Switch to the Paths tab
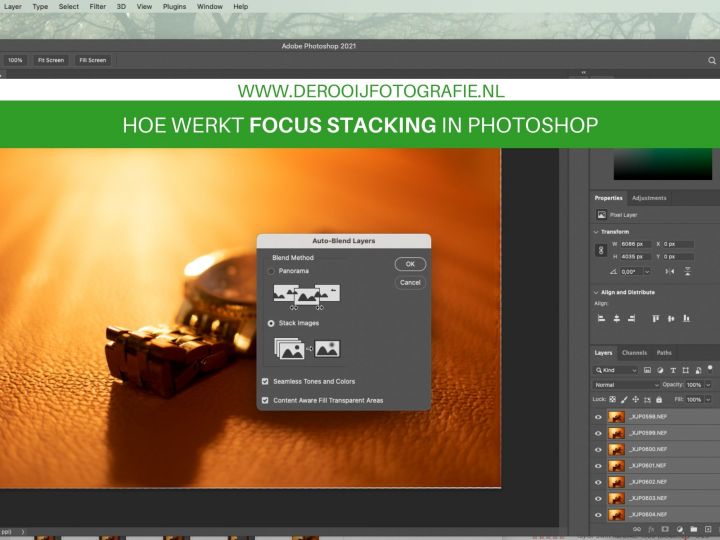Screen dimensions: 720x540 (x=664, y=353)
